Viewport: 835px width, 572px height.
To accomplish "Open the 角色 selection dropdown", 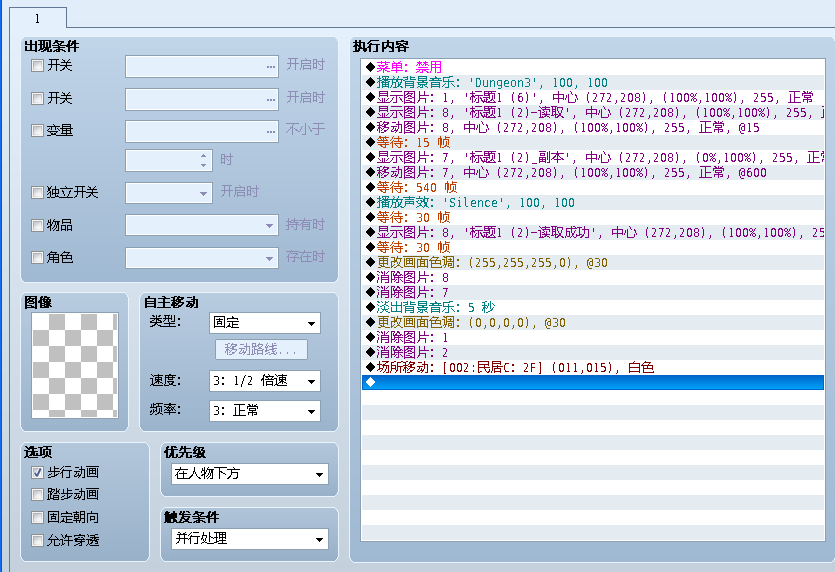I will pyautogui.click(x=202, y=258).
